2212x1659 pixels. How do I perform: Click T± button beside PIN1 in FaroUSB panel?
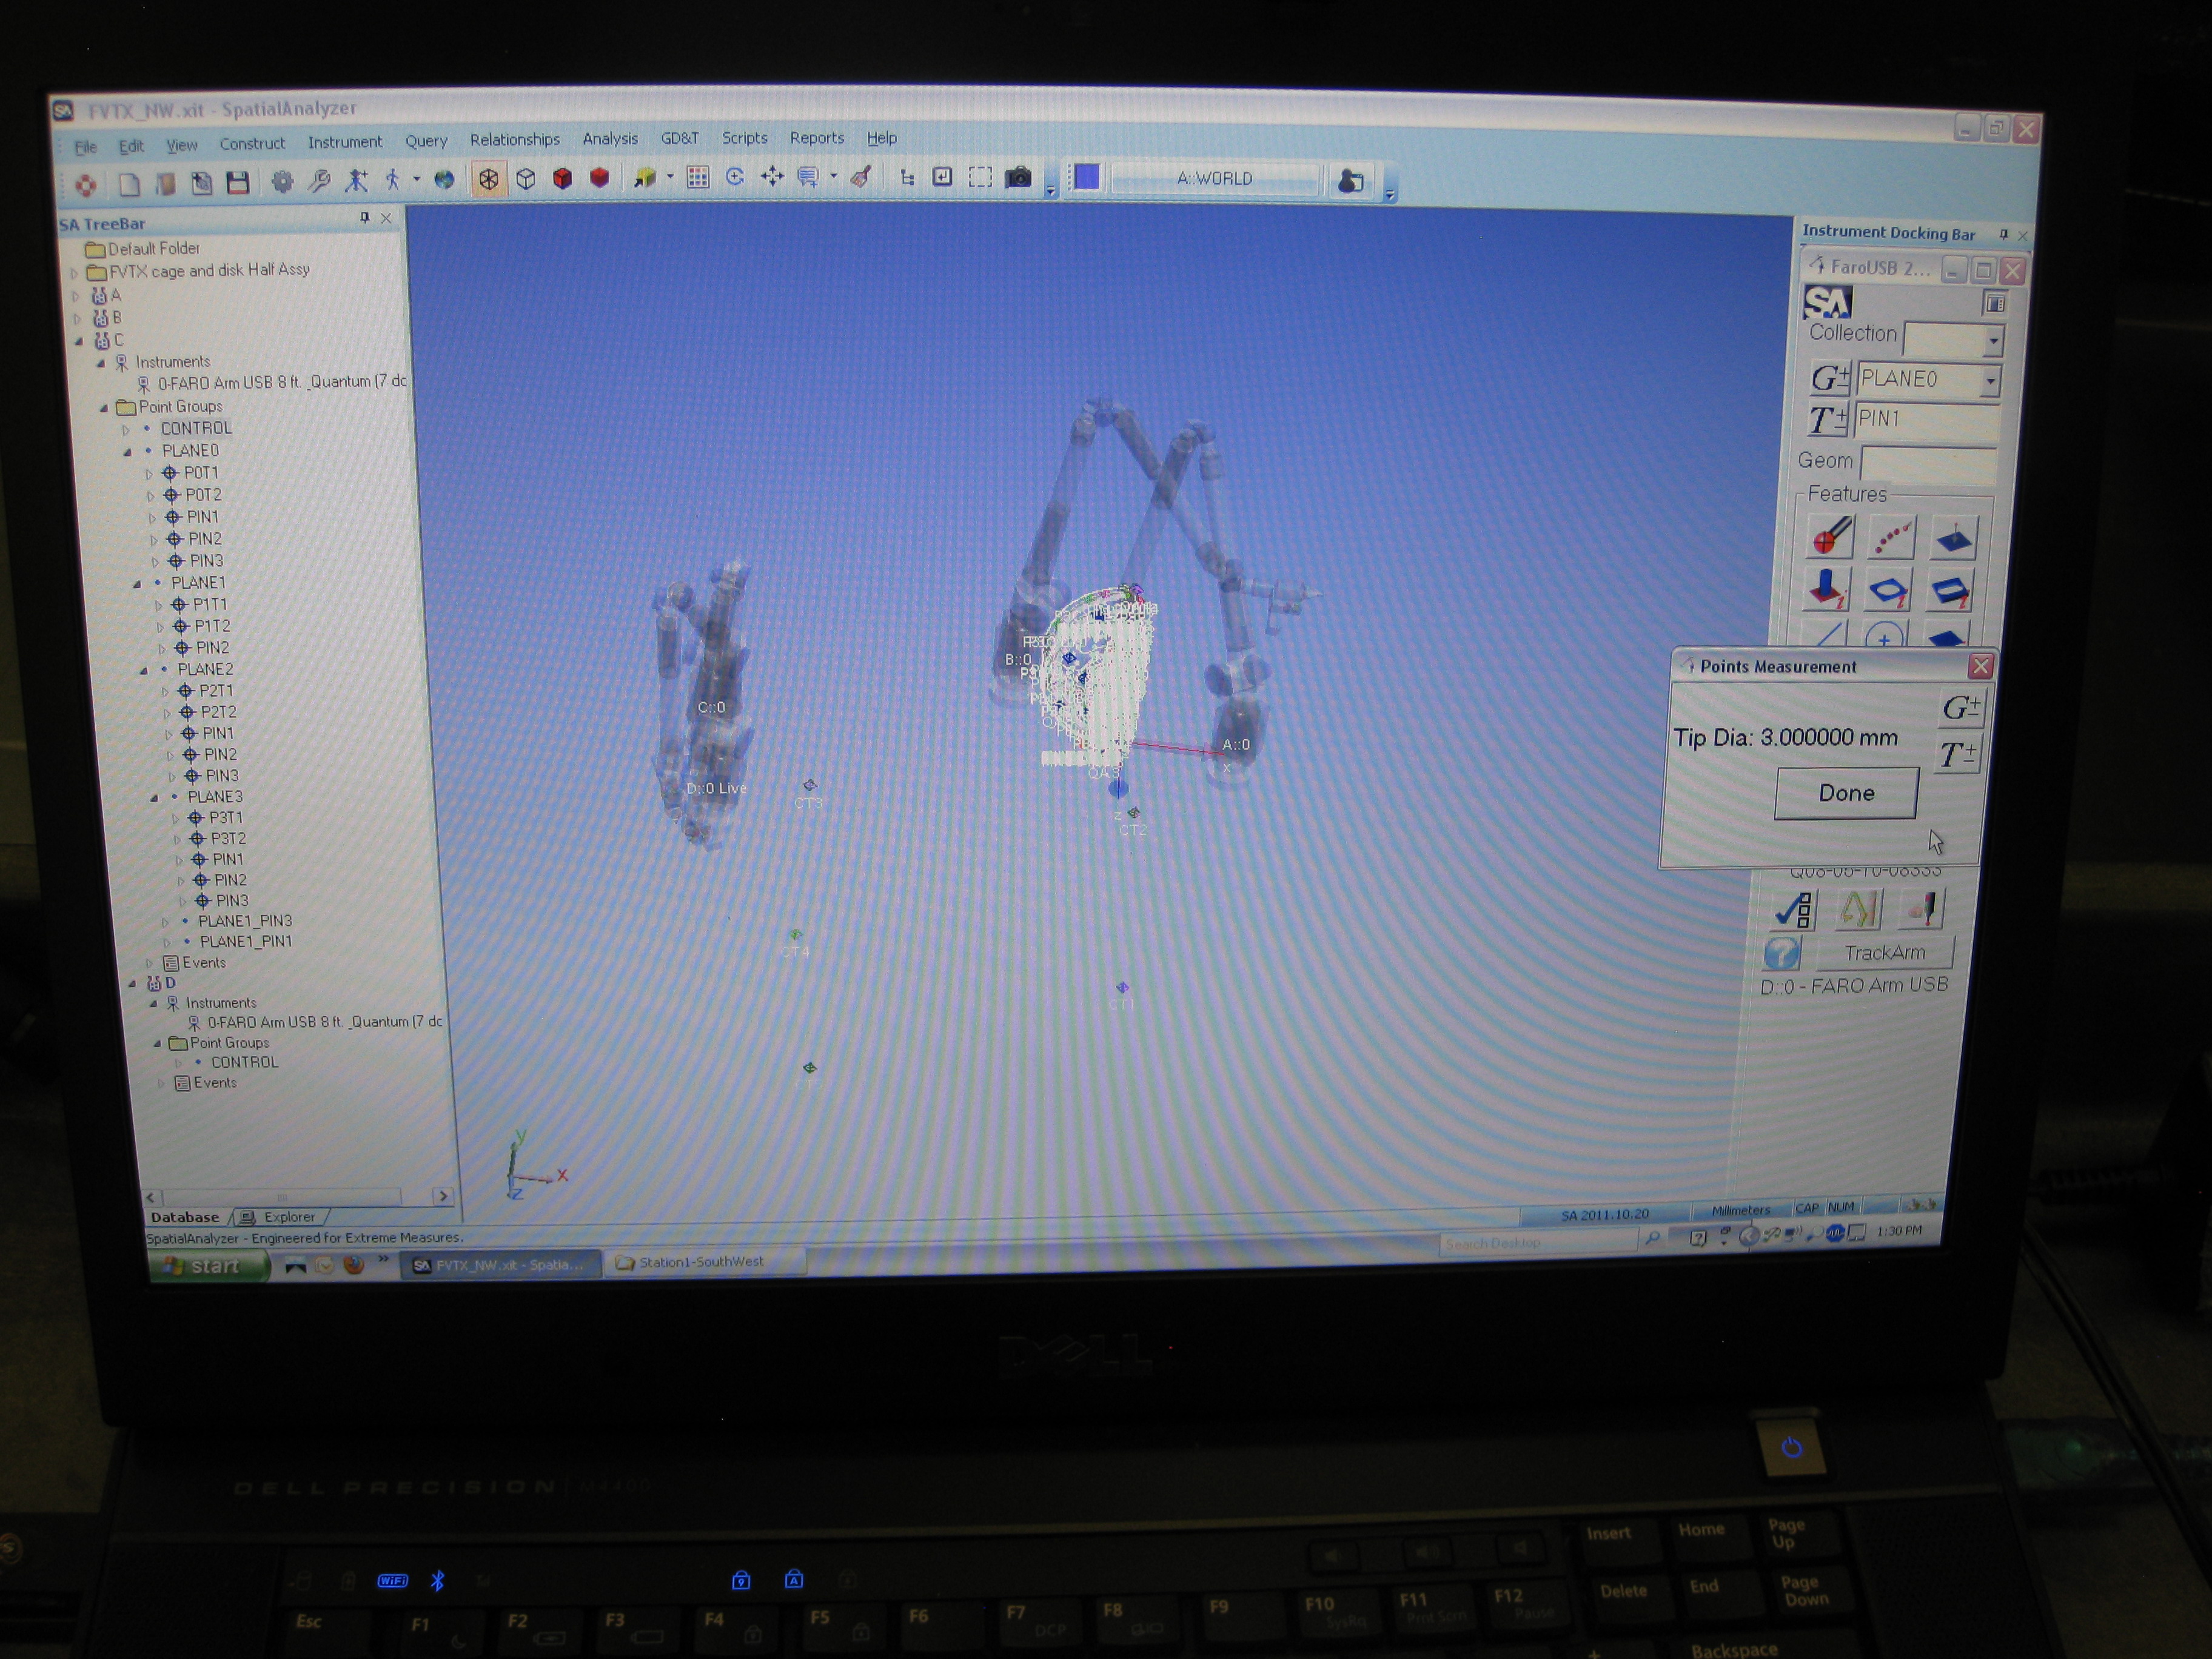click(1828, 420)
